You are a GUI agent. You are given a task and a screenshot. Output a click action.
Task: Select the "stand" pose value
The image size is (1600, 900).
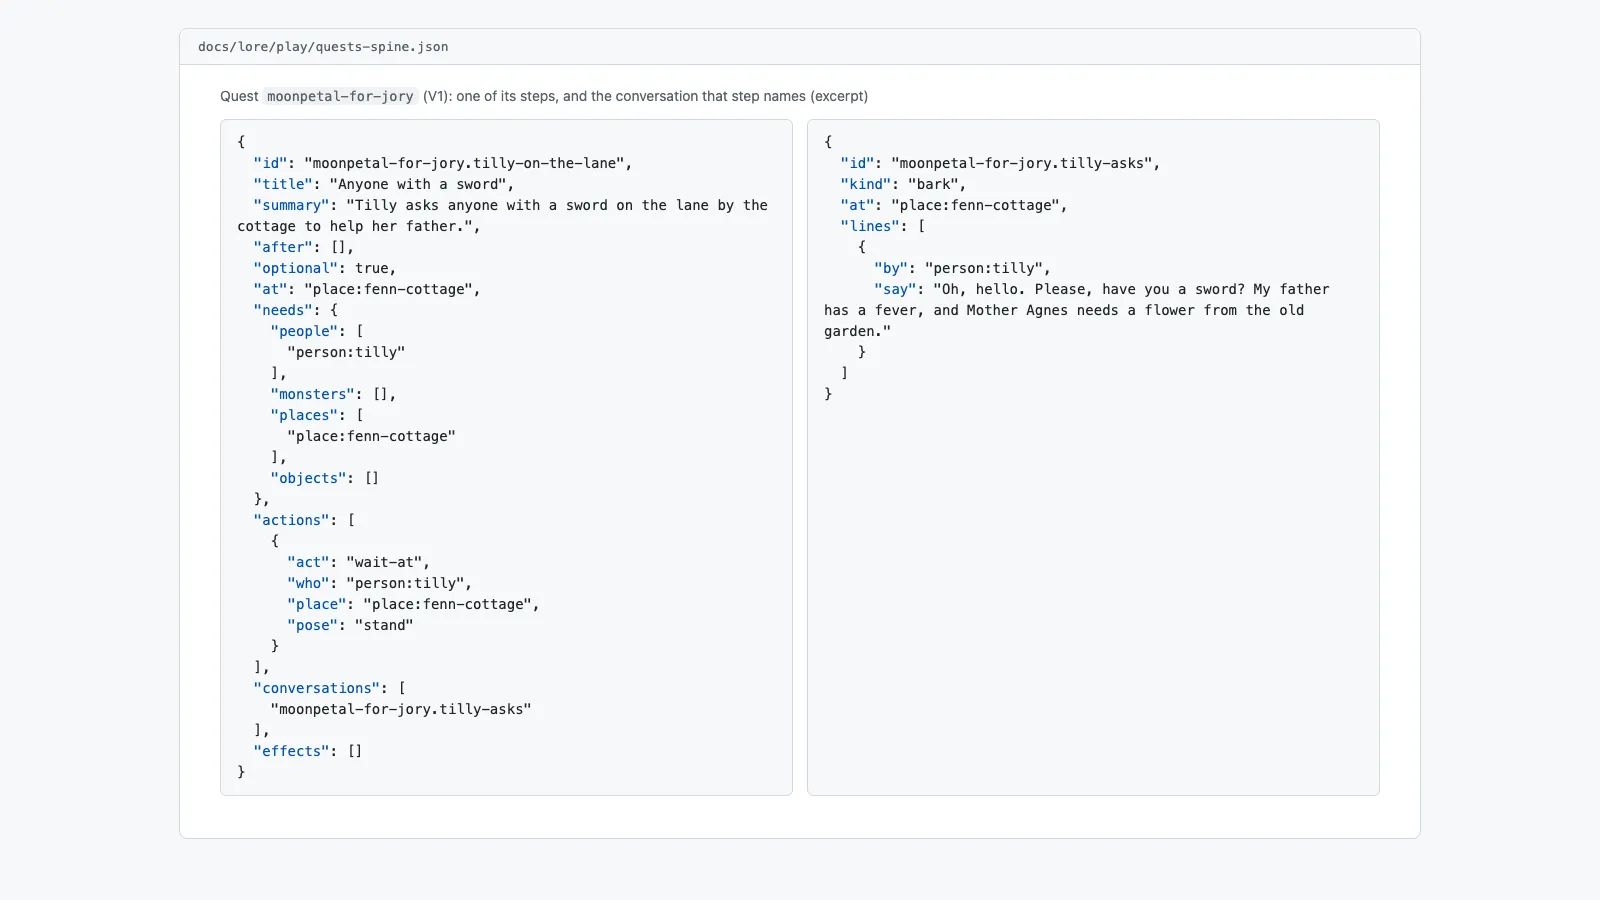tap(384, 625)
